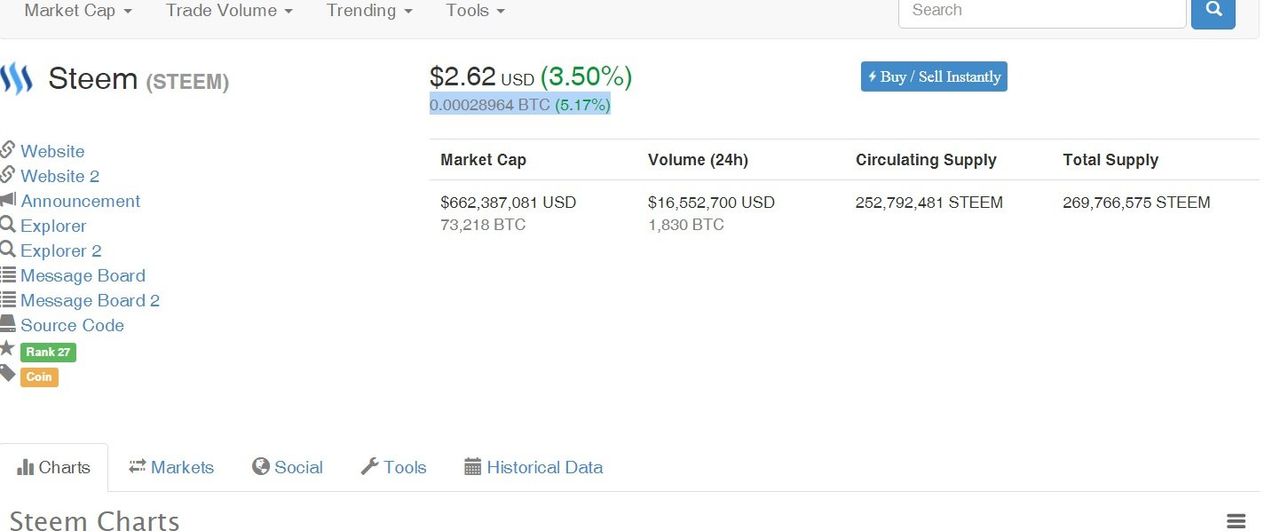Screen dimensions: 1280x532
Task: Click the Rank 27 badge
Action: (48, 352)
